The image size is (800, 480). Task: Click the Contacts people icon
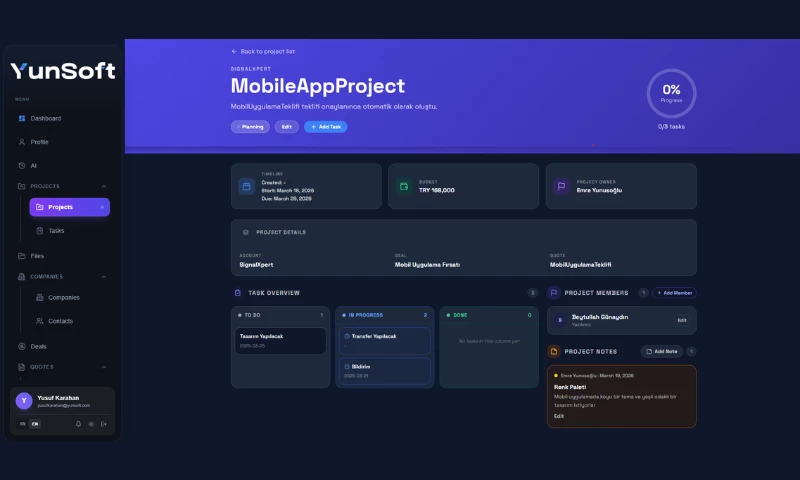point(40,321)
